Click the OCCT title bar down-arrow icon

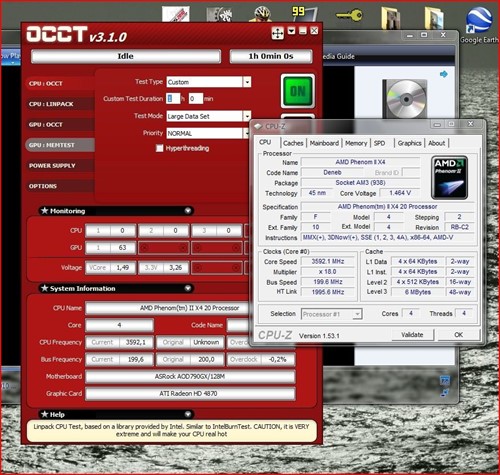click(291, 31)
